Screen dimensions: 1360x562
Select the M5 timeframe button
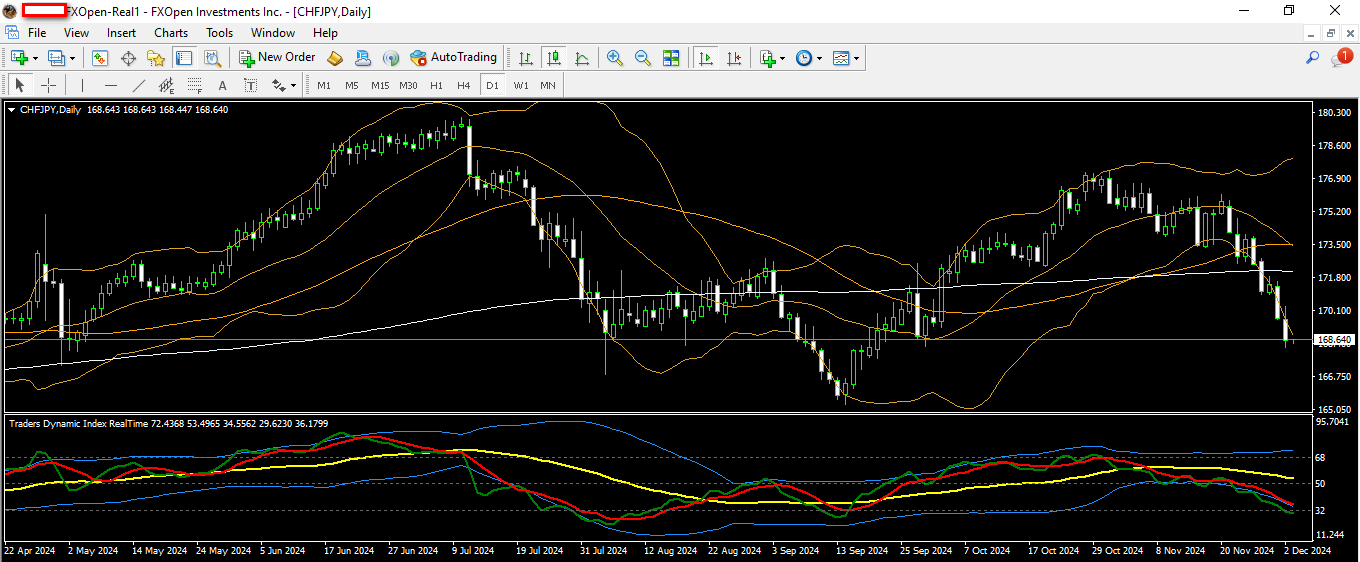pyautogui.click(x=352, y=85)
